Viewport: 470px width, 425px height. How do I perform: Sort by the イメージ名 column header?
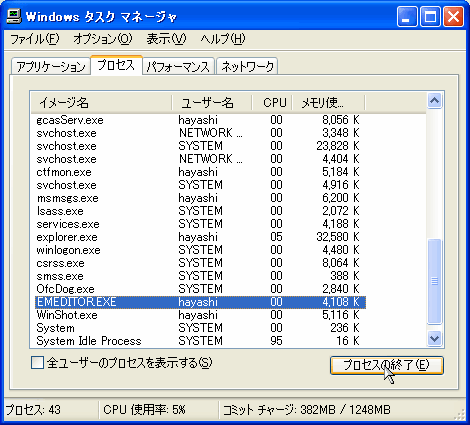(102, 103)
